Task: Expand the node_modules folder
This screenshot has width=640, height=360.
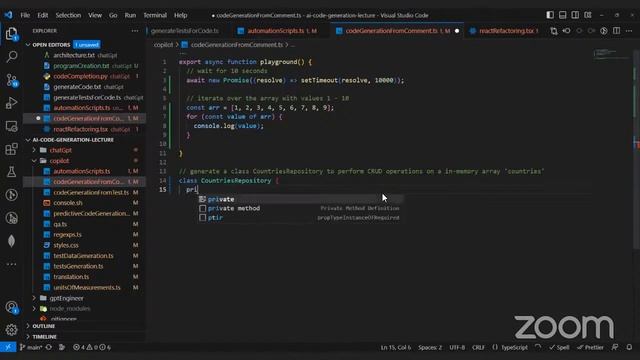Action: [x=70, y=309]
